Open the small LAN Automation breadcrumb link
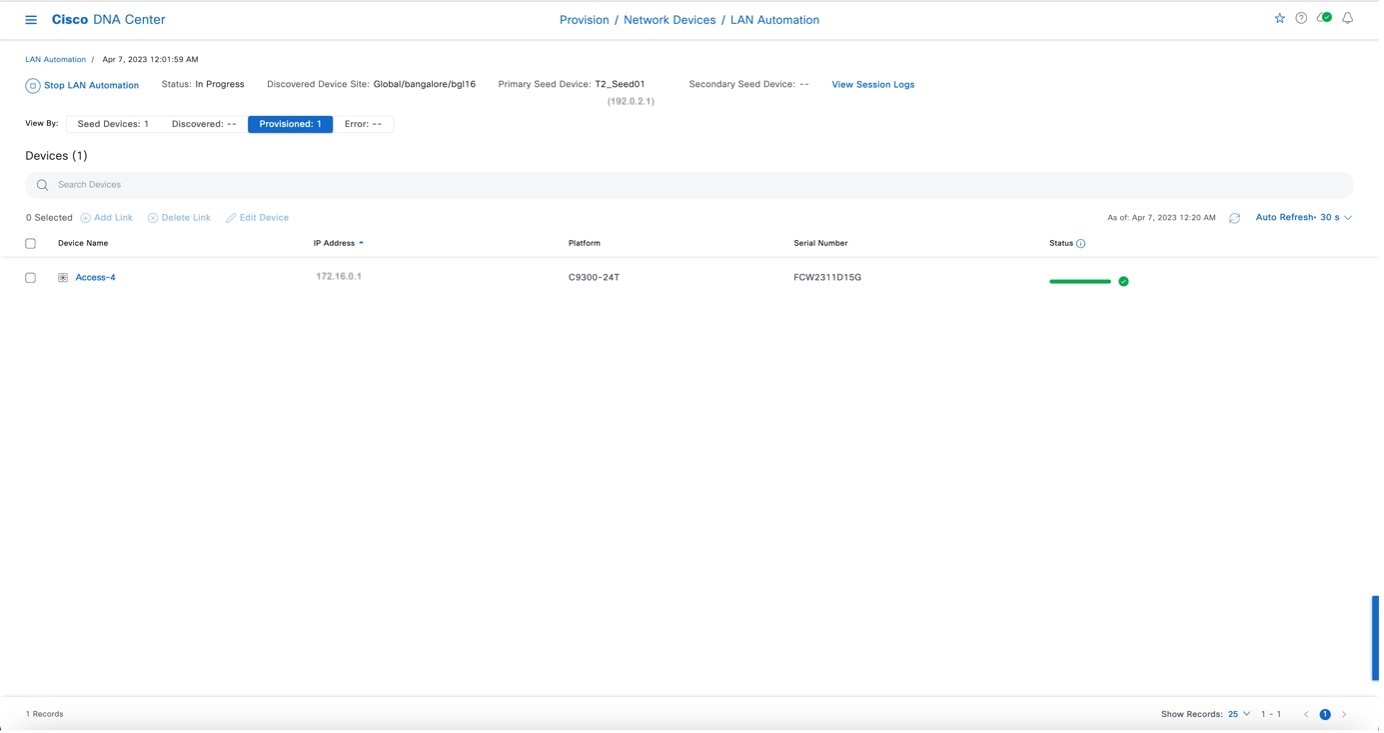 coord(56,60)
